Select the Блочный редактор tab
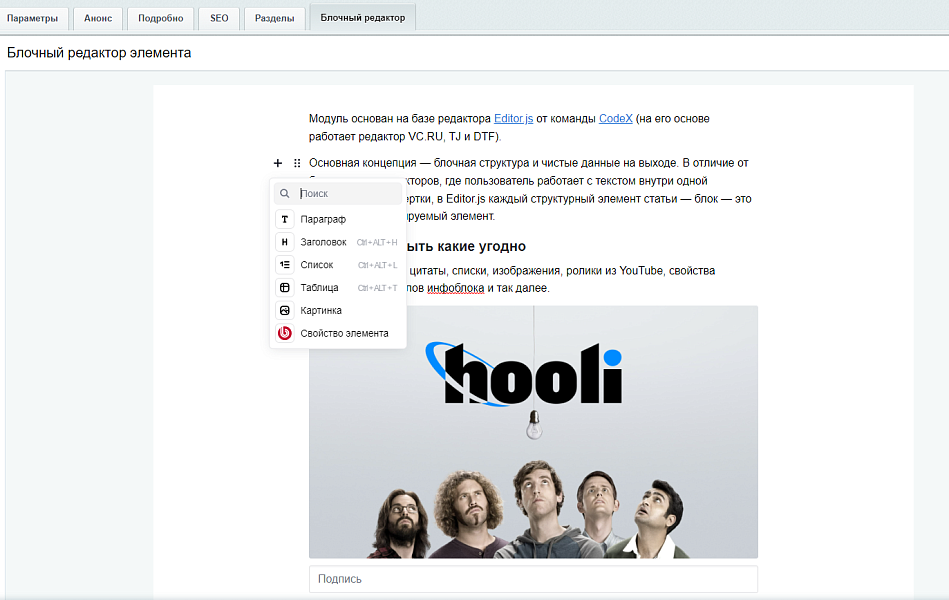949x600 pixels. 362,17
